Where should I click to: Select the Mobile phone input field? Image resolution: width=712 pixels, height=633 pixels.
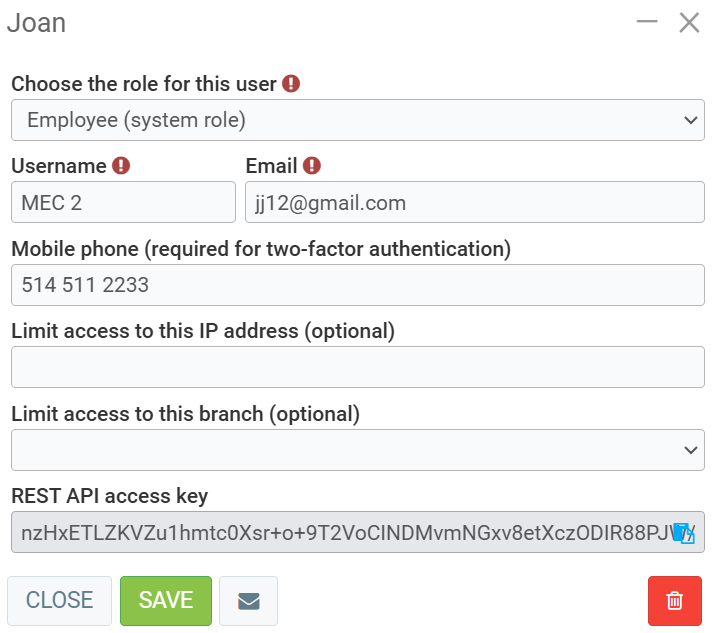click(357, 285)
